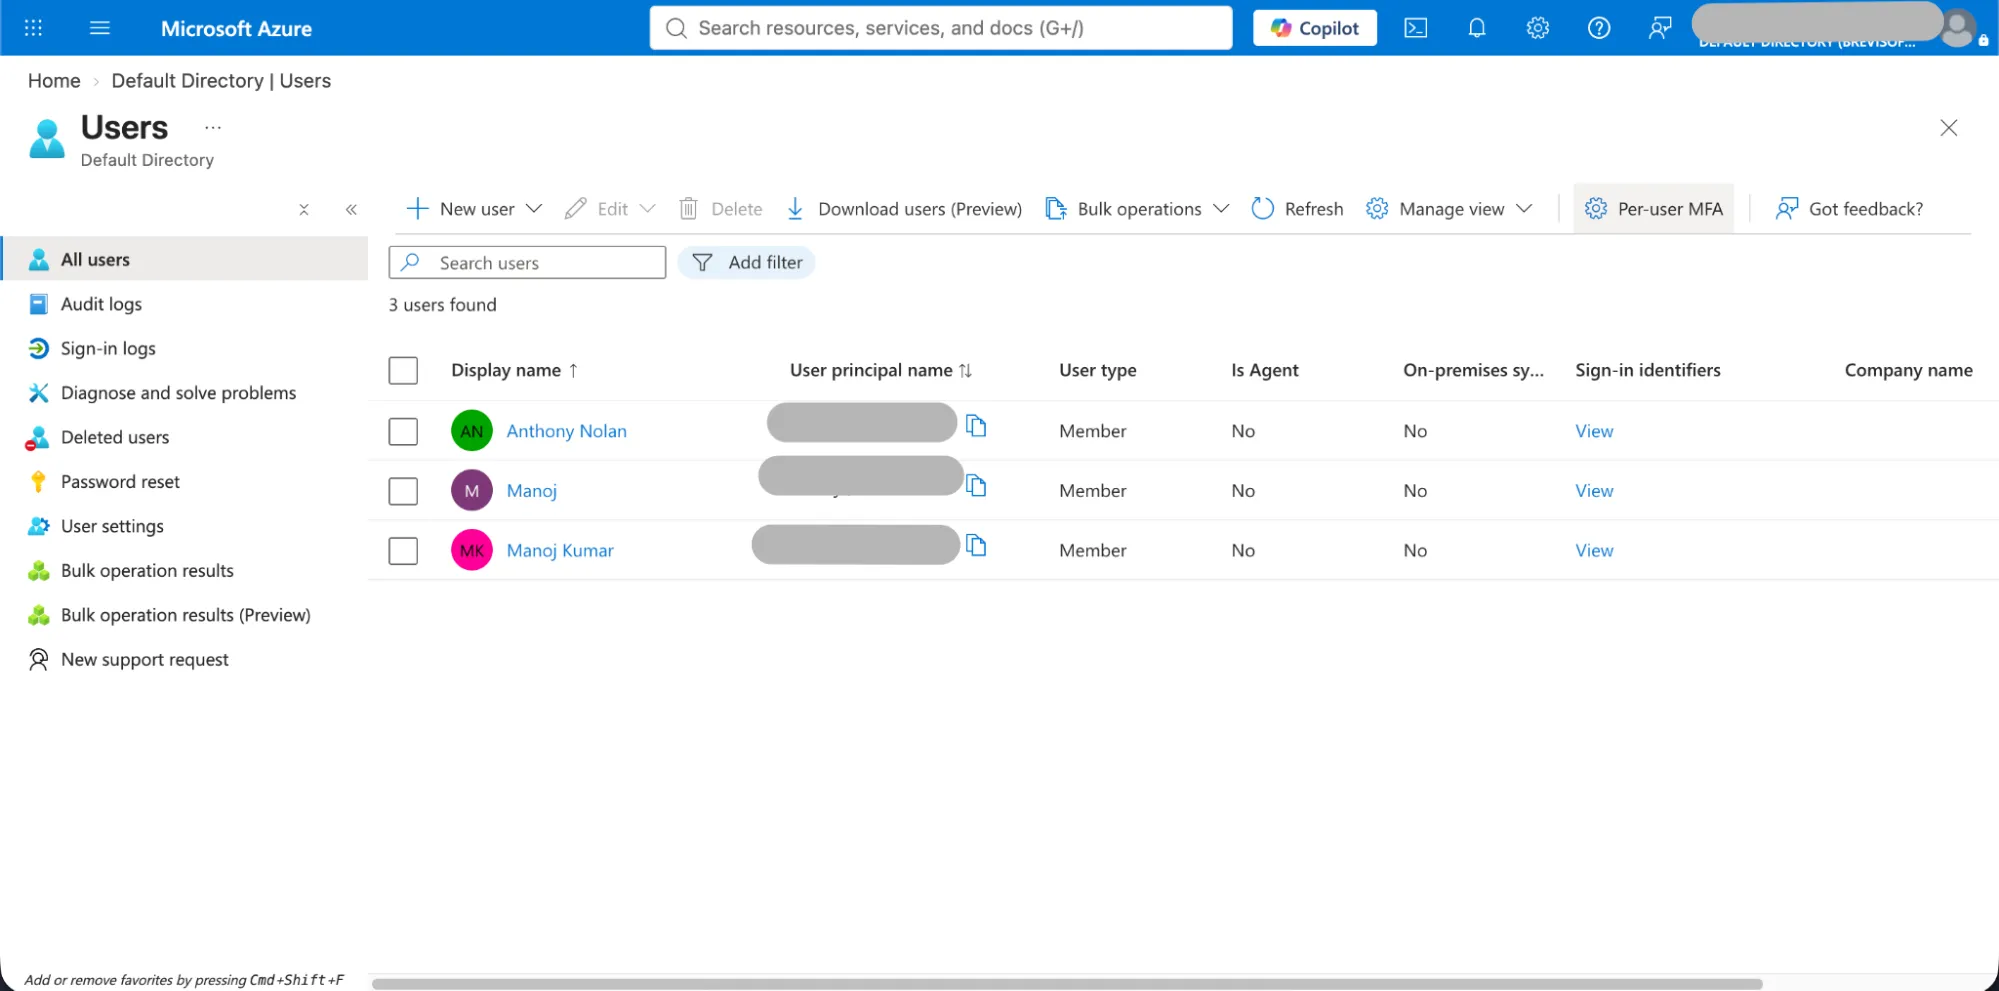The image size is (1999, 991).
Task: Click the Delete toolbar button
Action: click(x=720, y=209)
